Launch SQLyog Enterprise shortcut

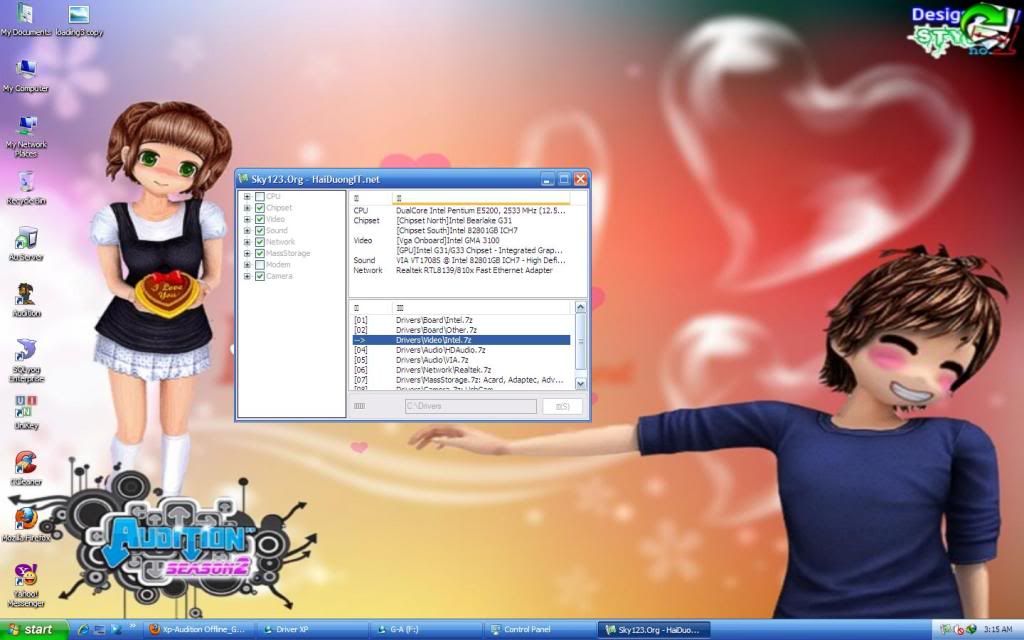[x=26, y=360]
